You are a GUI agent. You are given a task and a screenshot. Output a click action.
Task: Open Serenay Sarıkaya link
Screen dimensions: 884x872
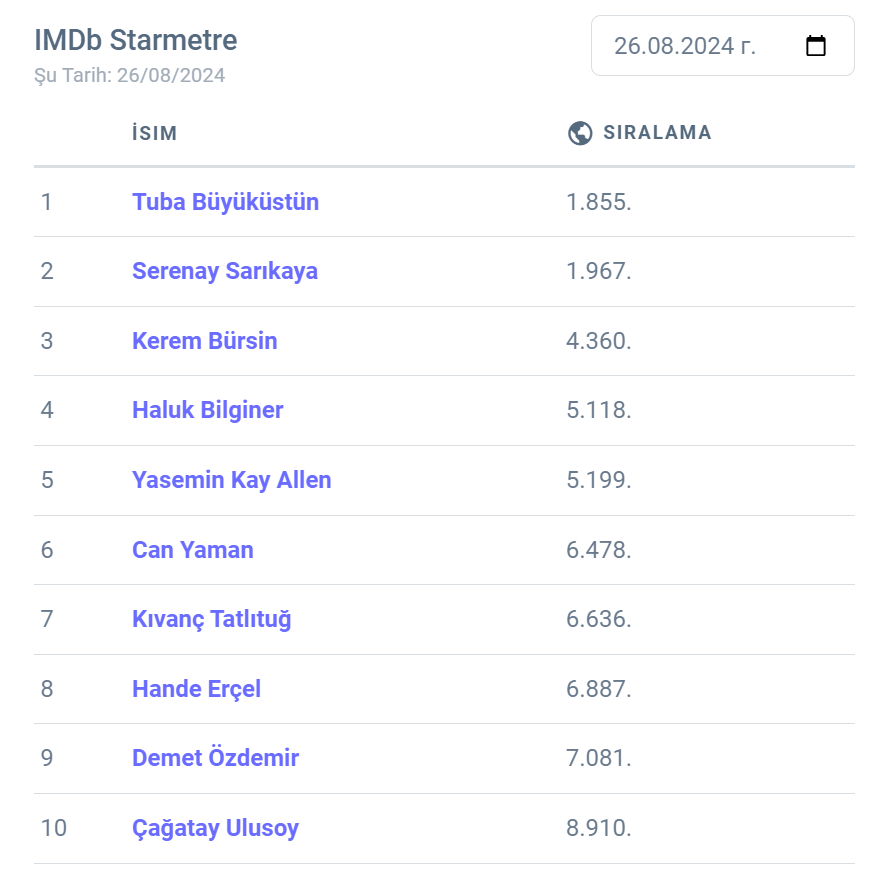point(225,271)
